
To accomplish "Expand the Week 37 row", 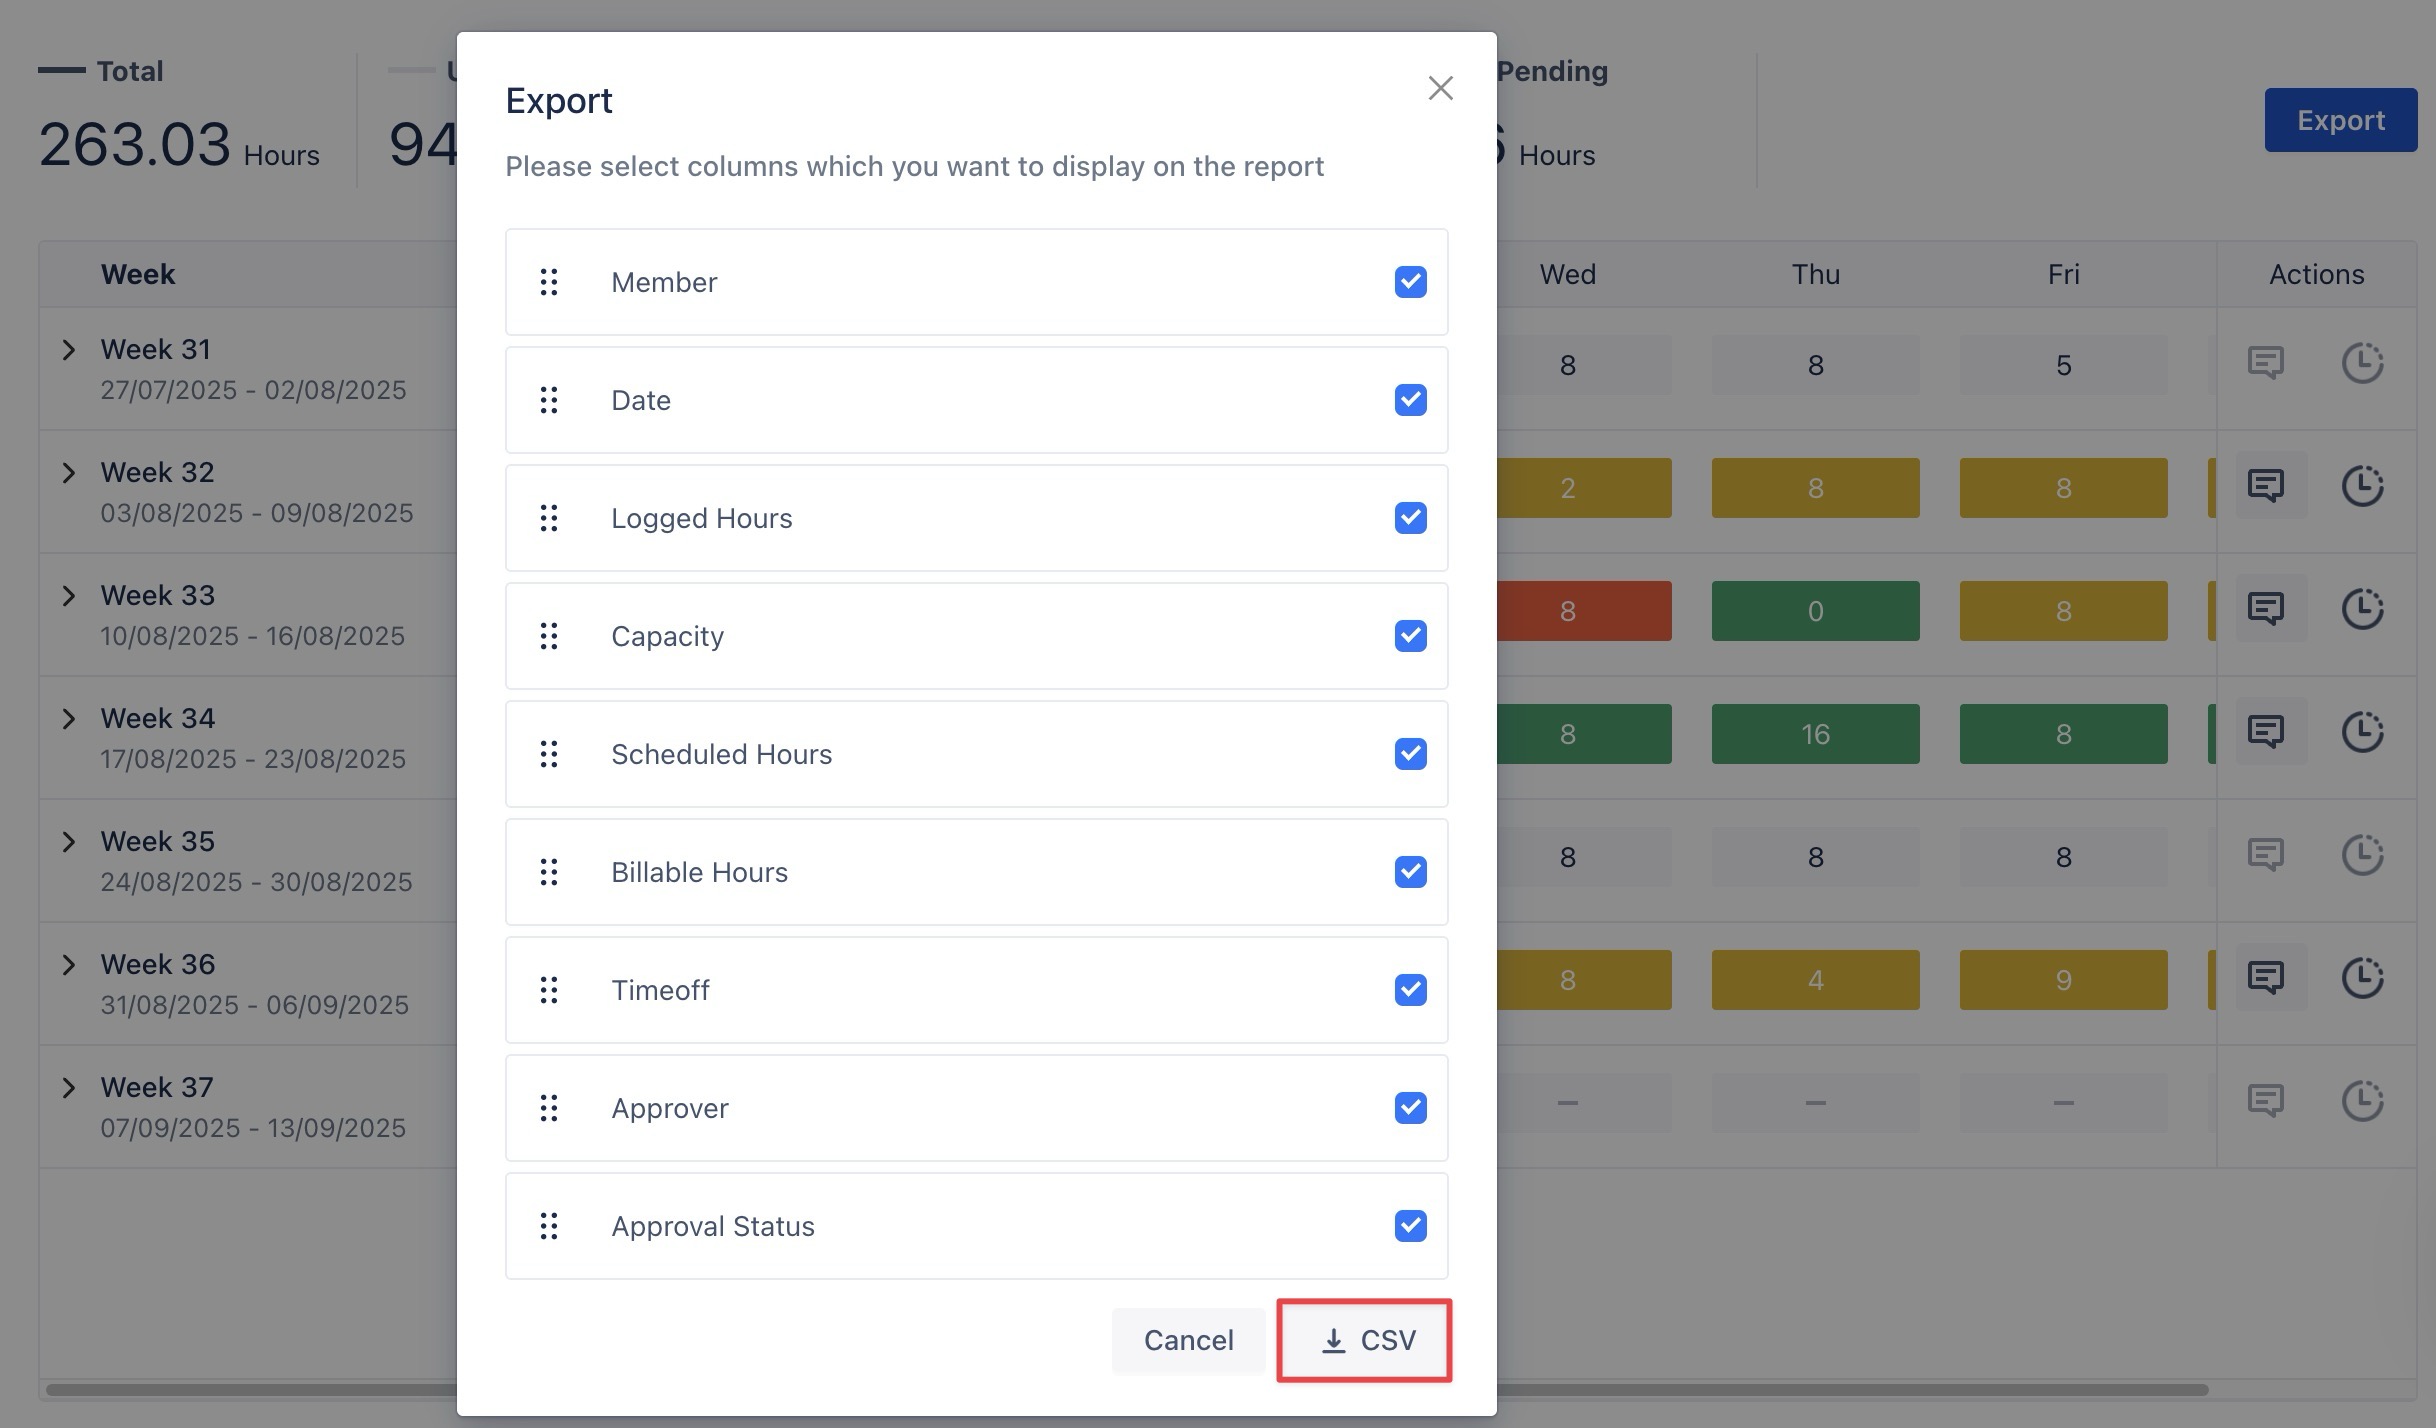I will (68, 1088).
